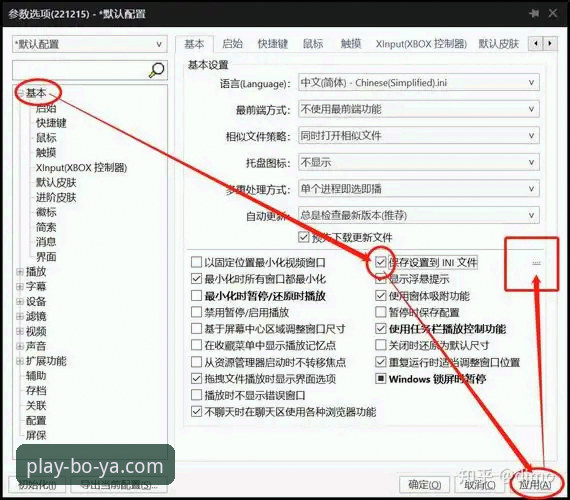Switch to XInput(XBOX 控制器) tab
The width and height of the screenshot is (570, 500).
(421, 44)
